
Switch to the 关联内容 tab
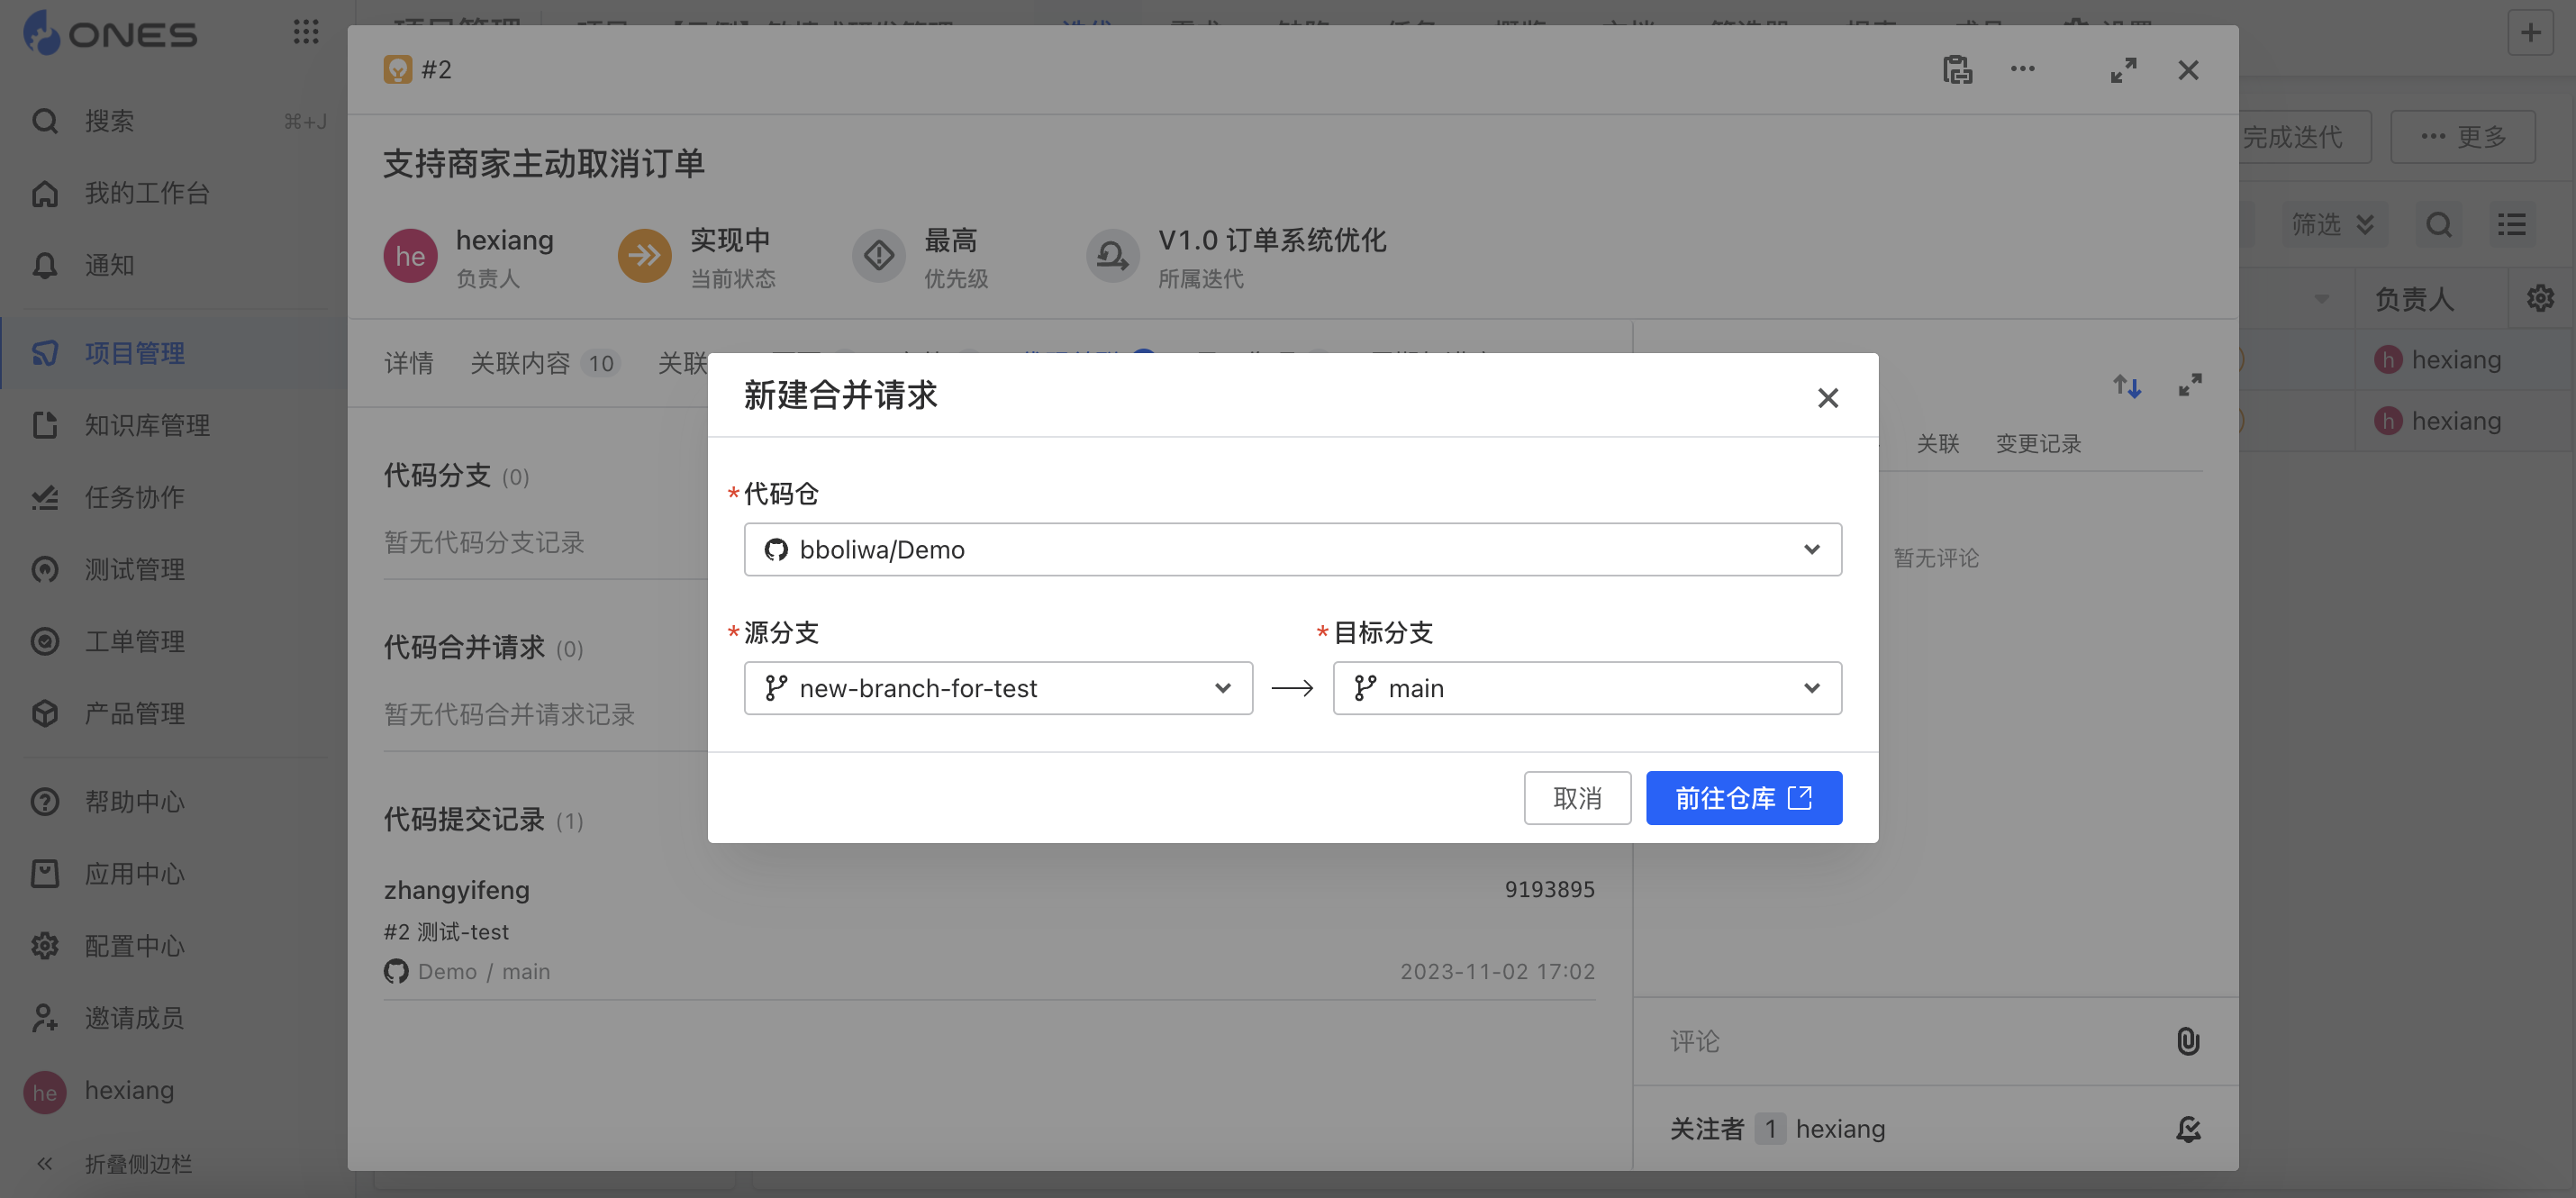click(x=544, y=363)
